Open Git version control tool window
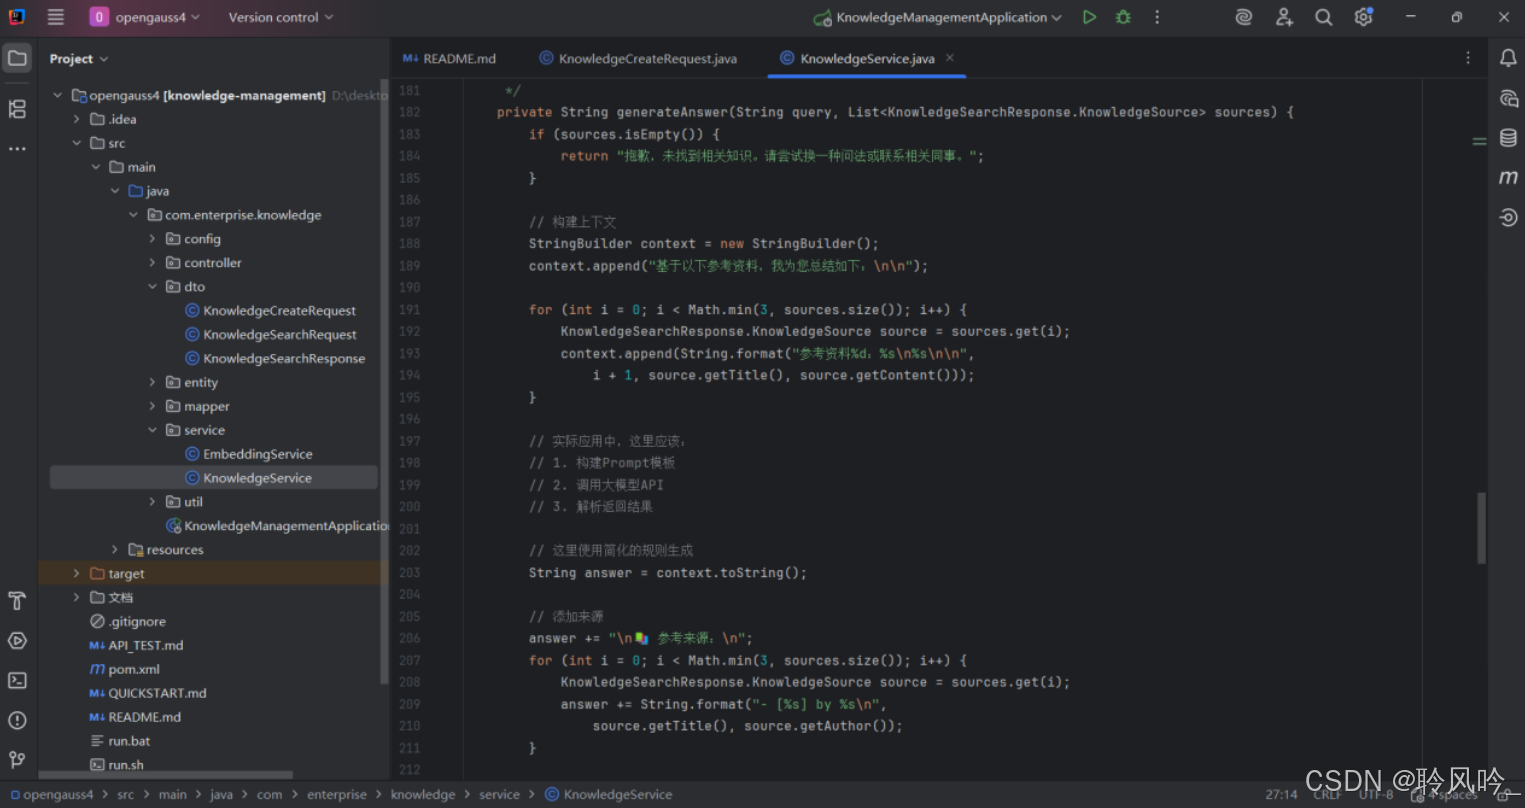 (x=17, y=760)
